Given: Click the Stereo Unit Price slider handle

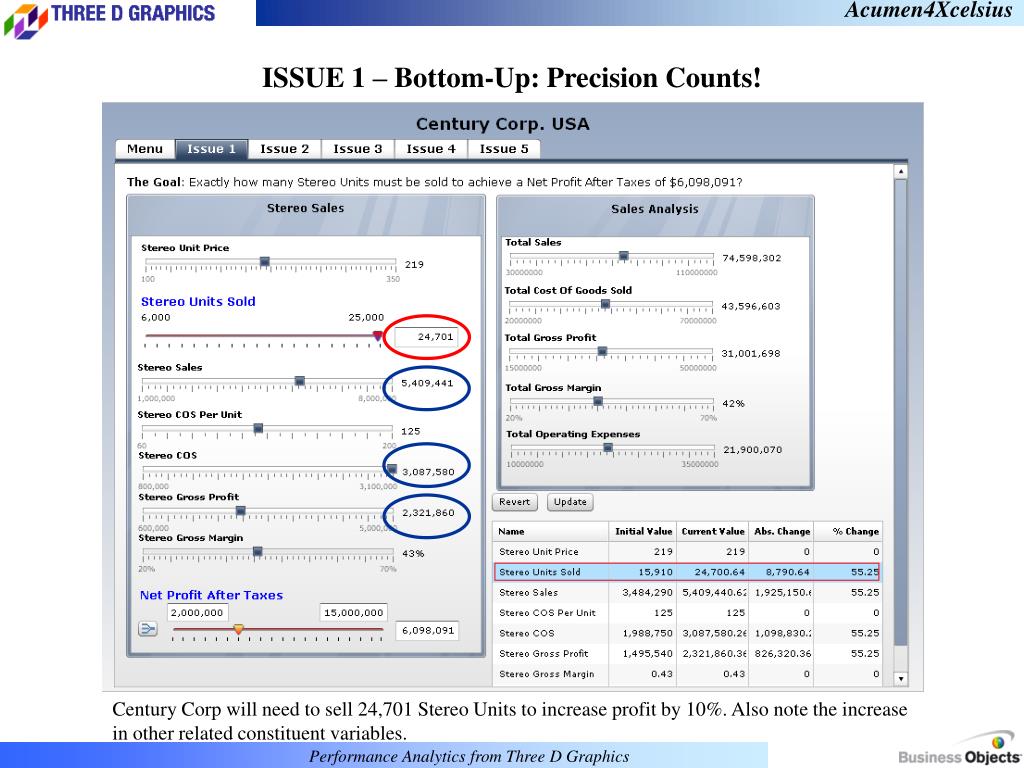Looking at the screenshot, I should click(264, 262).
